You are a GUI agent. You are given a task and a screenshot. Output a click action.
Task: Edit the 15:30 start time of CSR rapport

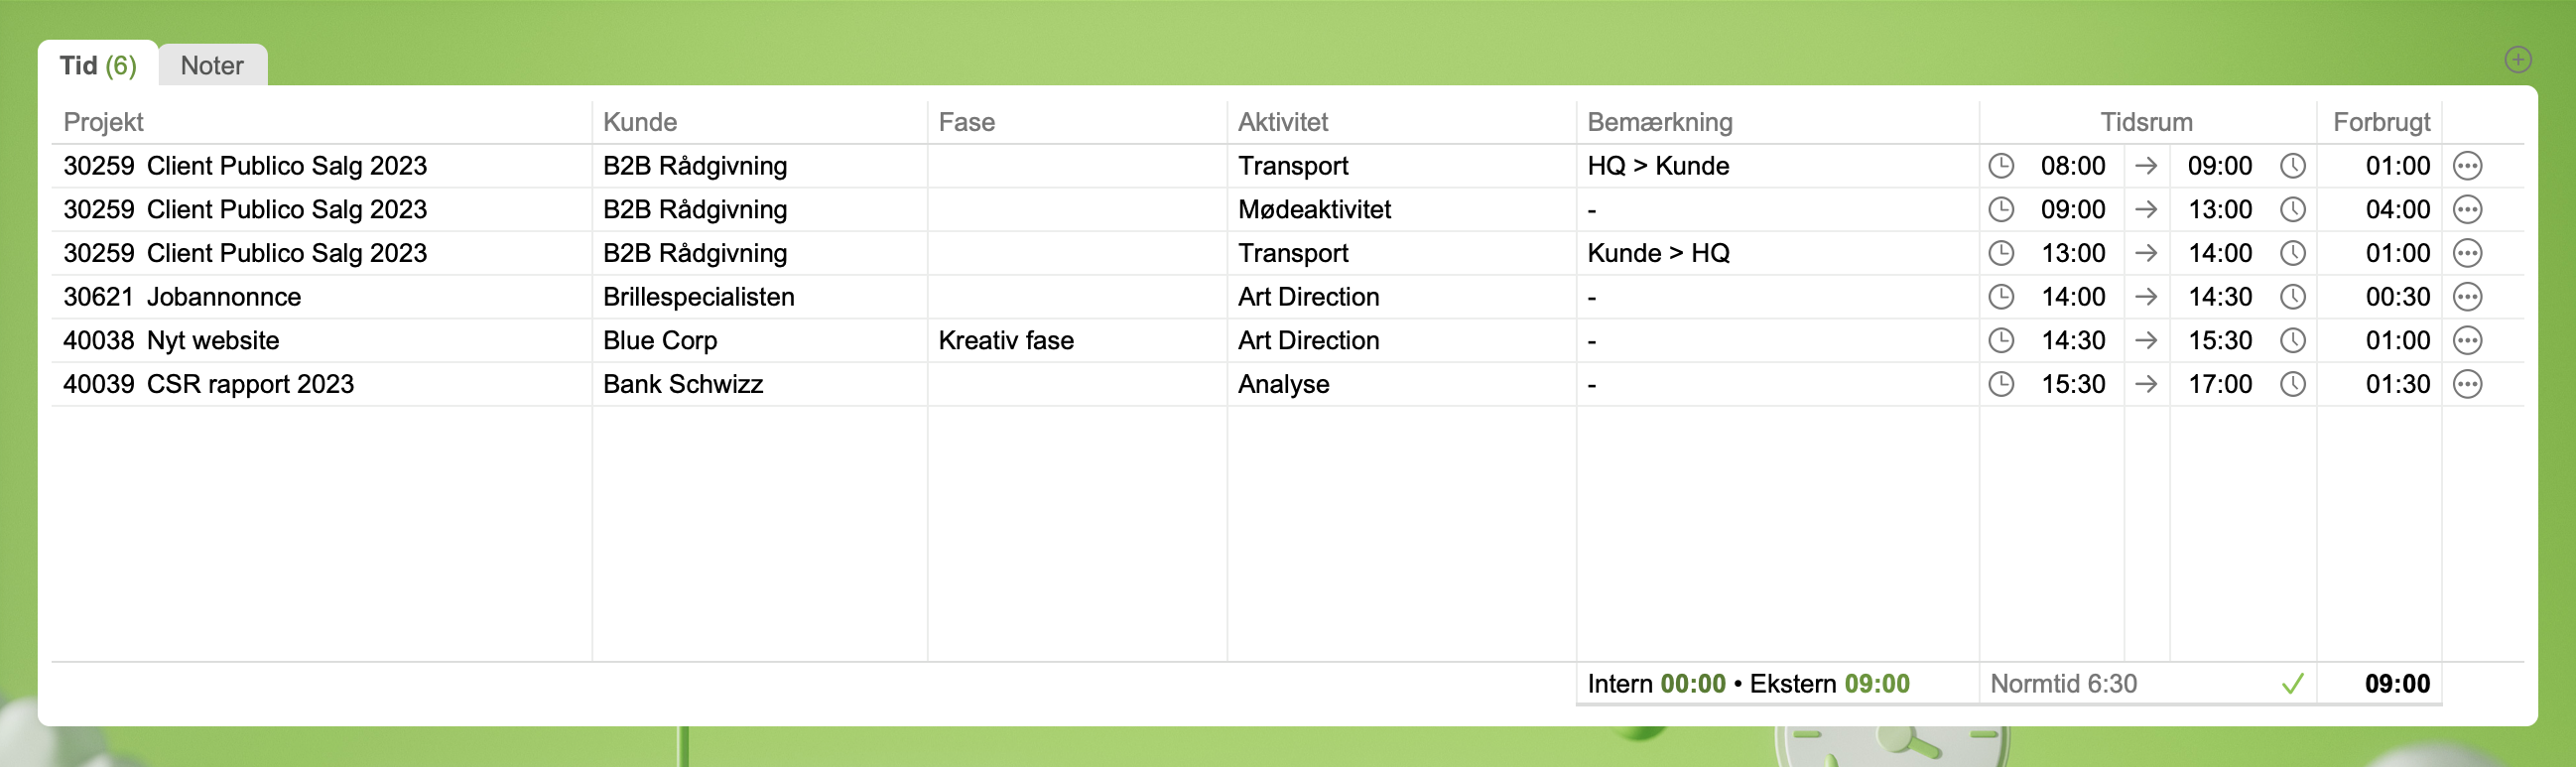2072,384
